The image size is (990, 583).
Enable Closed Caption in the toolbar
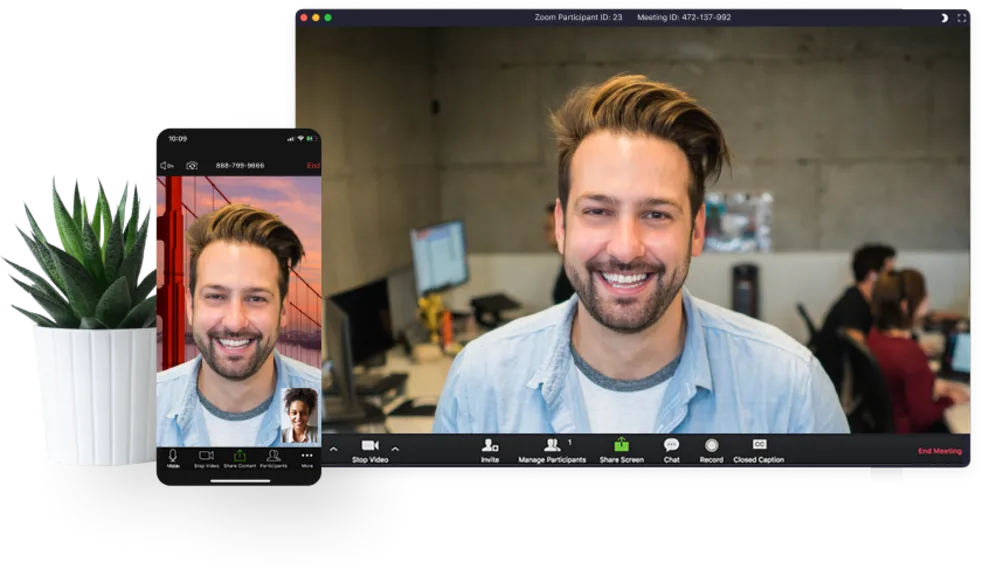pyautogui.click(x=759, y=446)
